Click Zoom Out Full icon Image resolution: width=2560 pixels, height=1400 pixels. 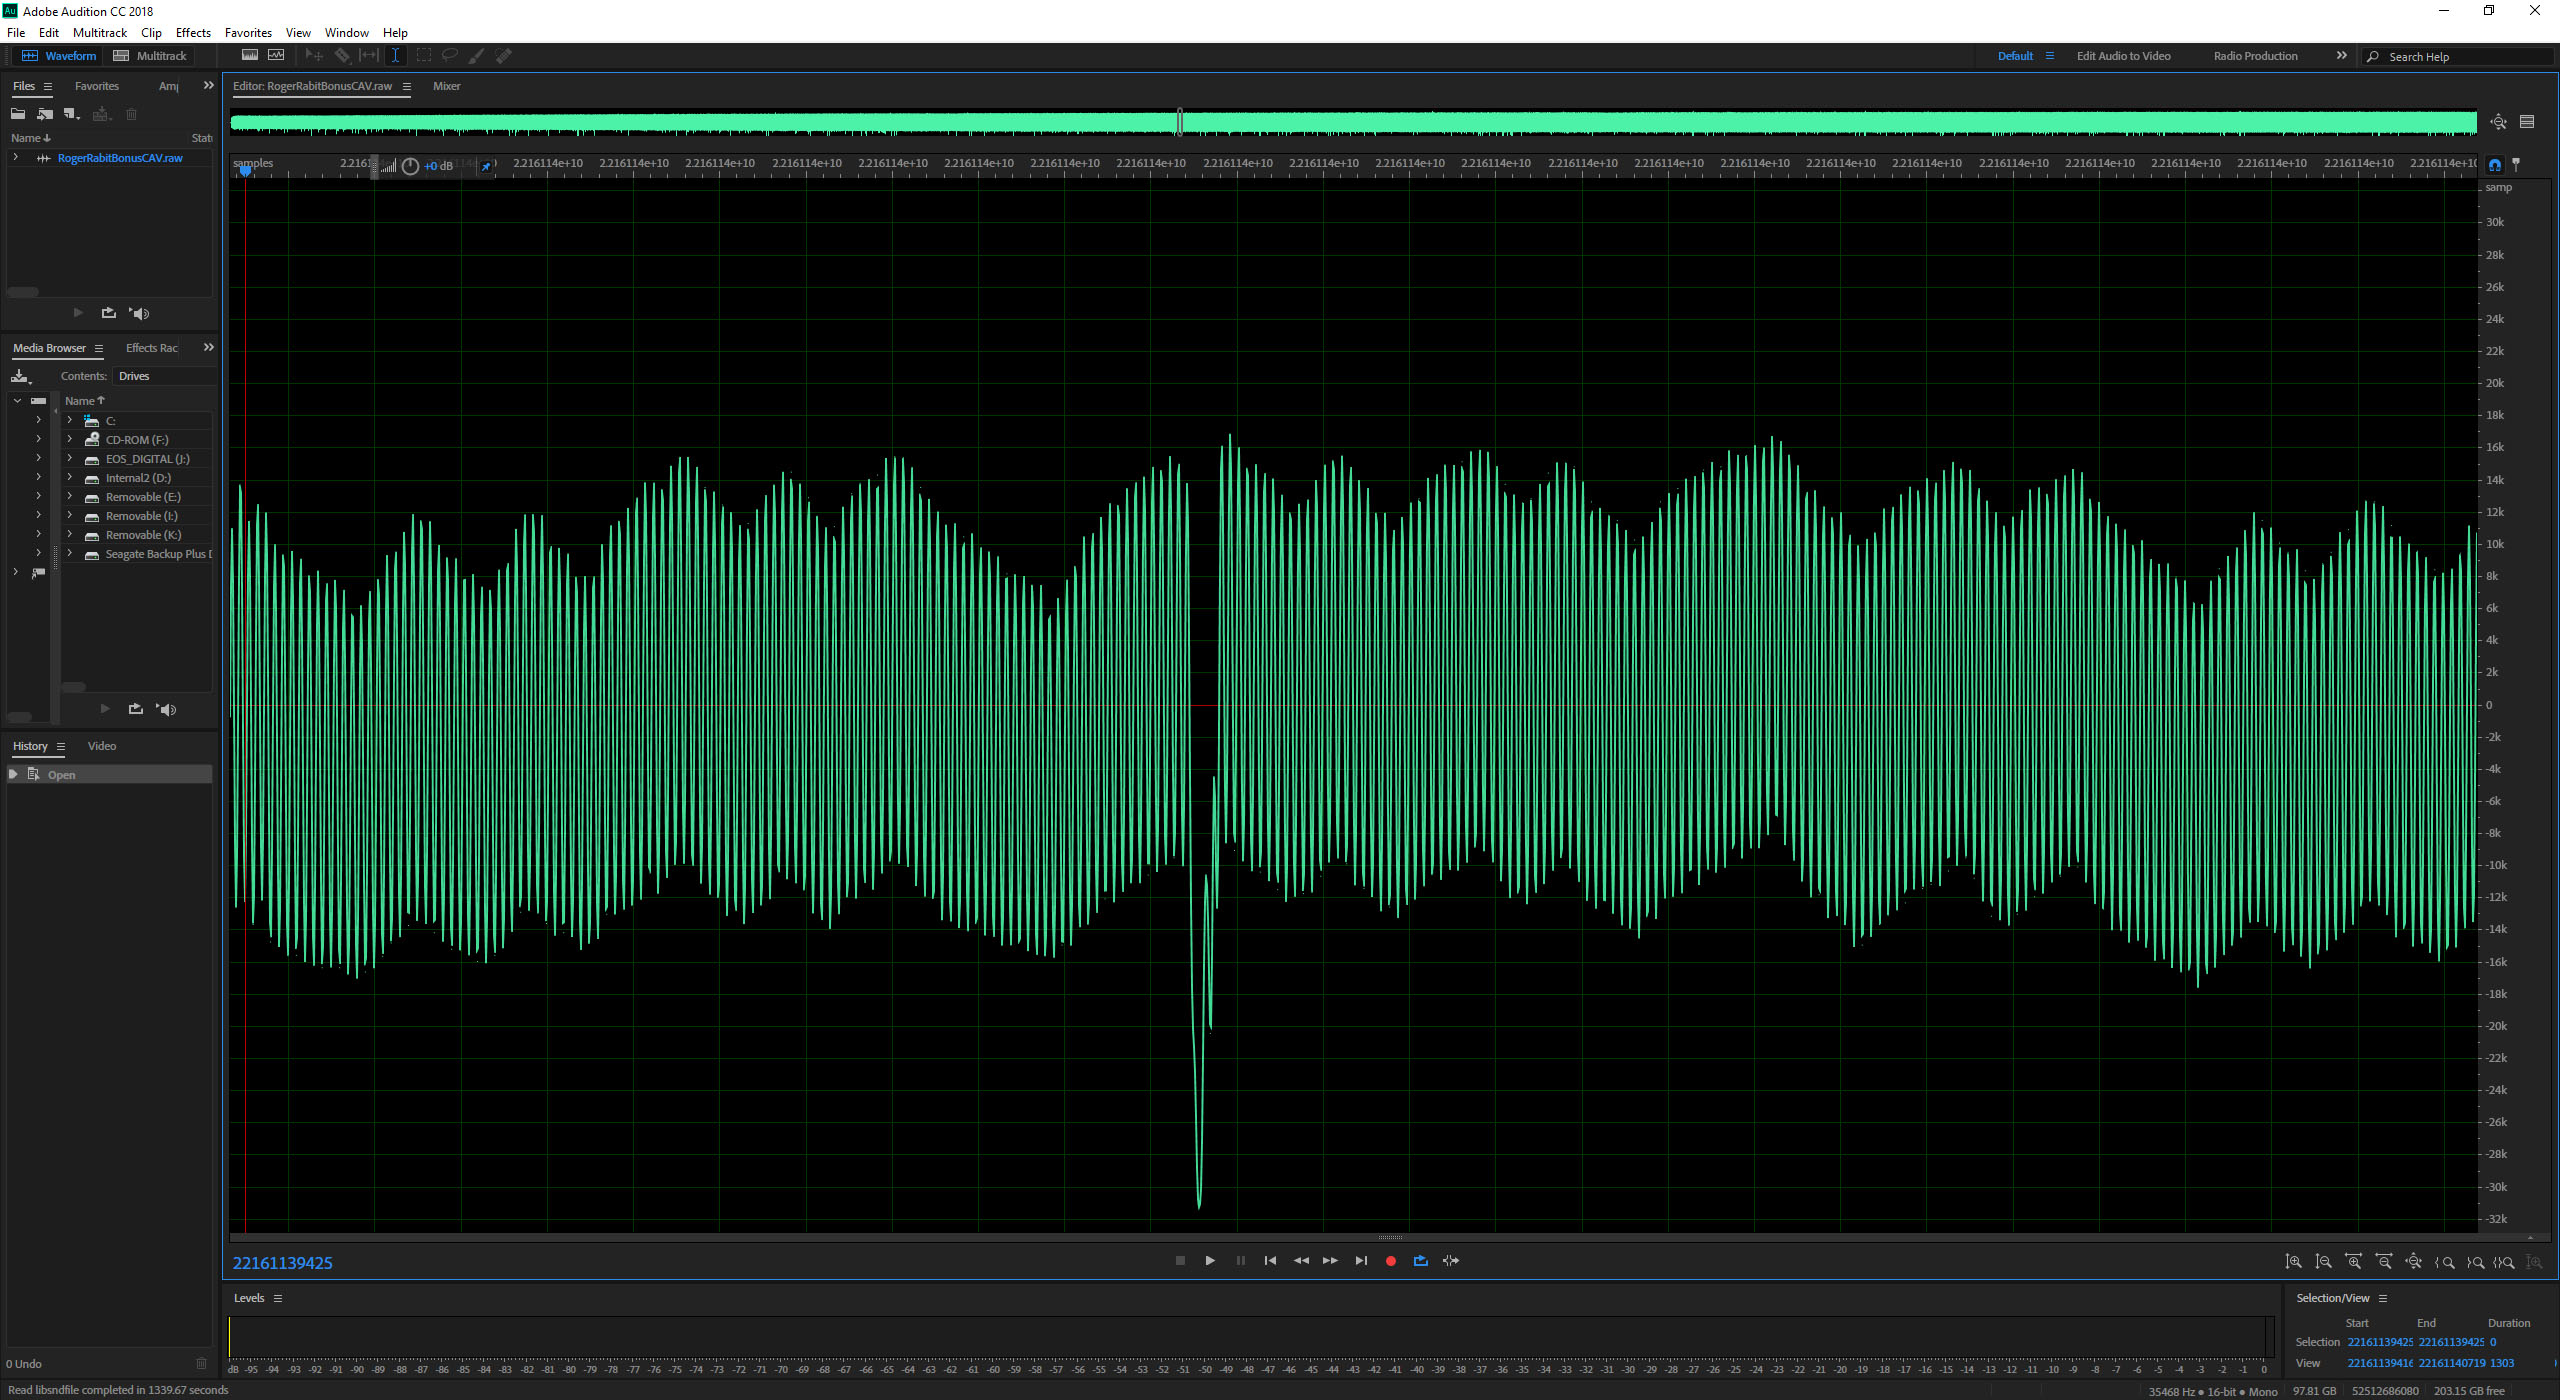click(x=2413, y=1262)
